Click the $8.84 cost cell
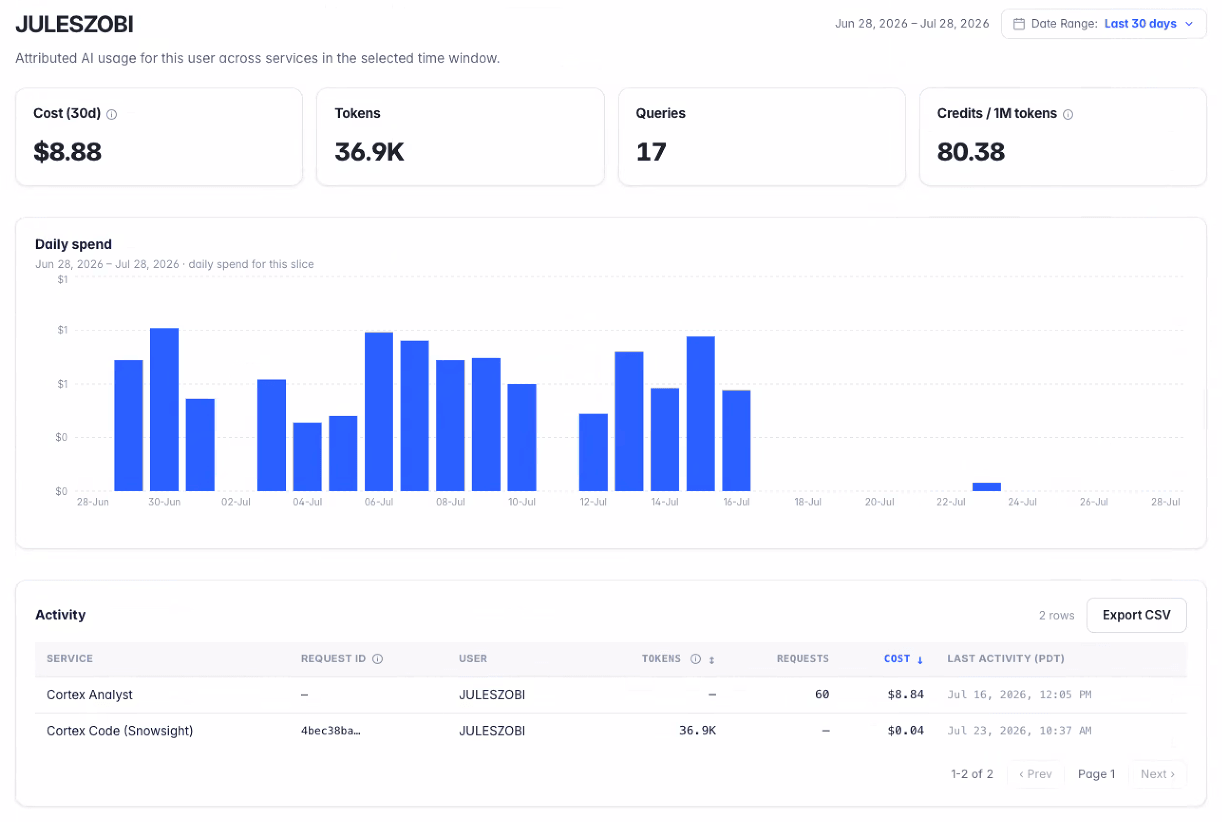Screen dimensions: 1222x822 click(905, 695)
